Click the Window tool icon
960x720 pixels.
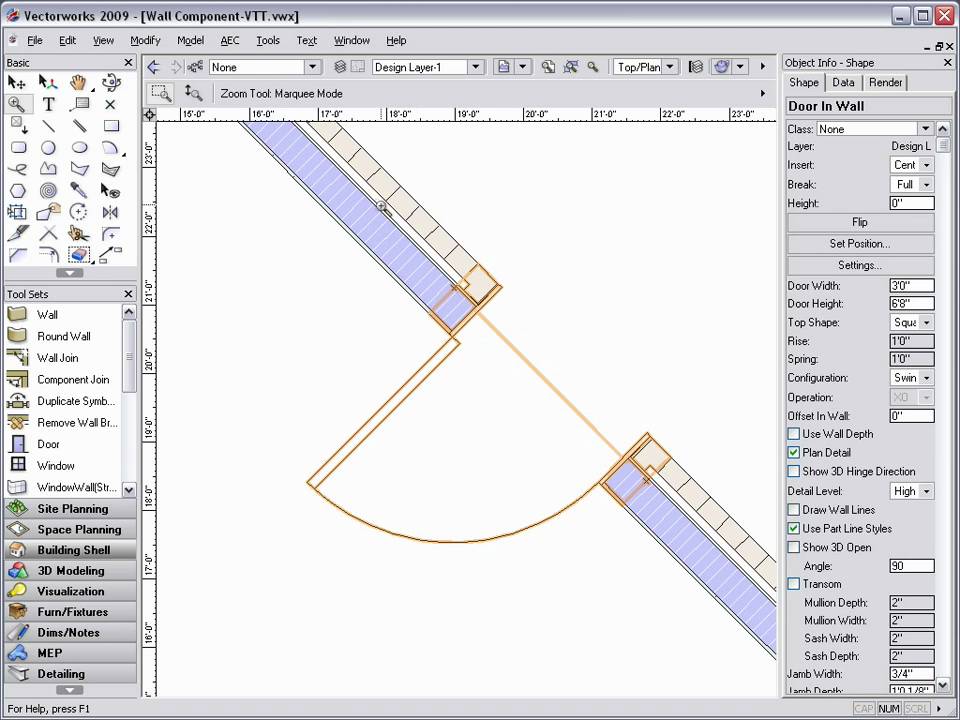coord(18,465)
